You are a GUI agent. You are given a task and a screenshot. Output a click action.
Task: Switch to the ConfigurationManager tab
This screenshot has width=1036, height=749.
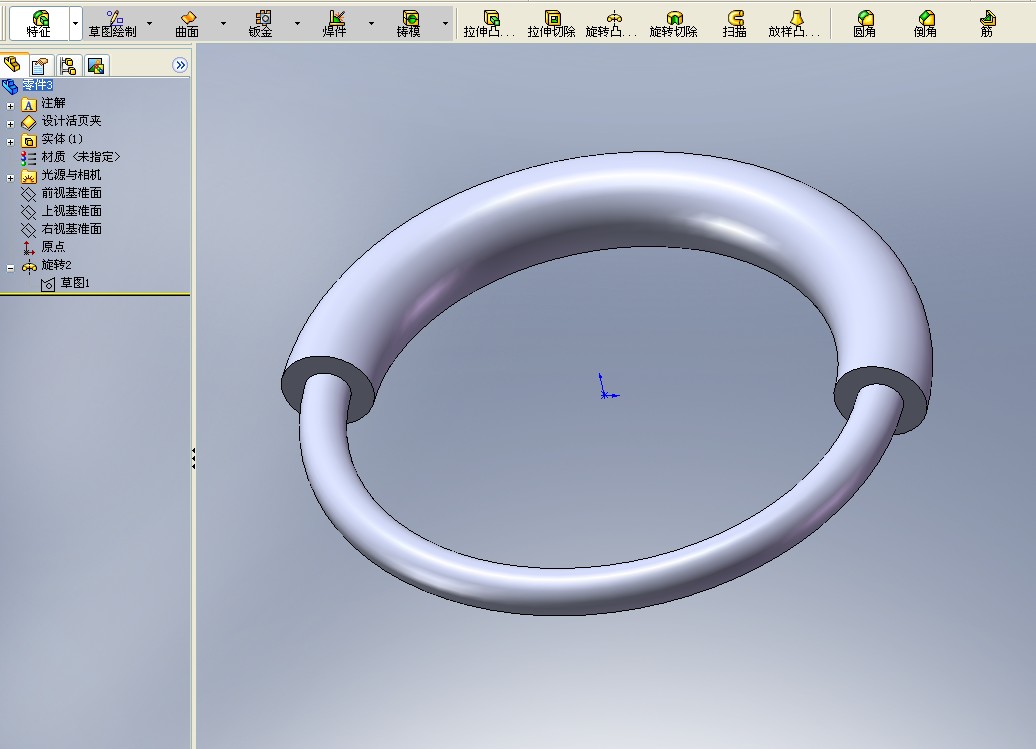point(68,65)
